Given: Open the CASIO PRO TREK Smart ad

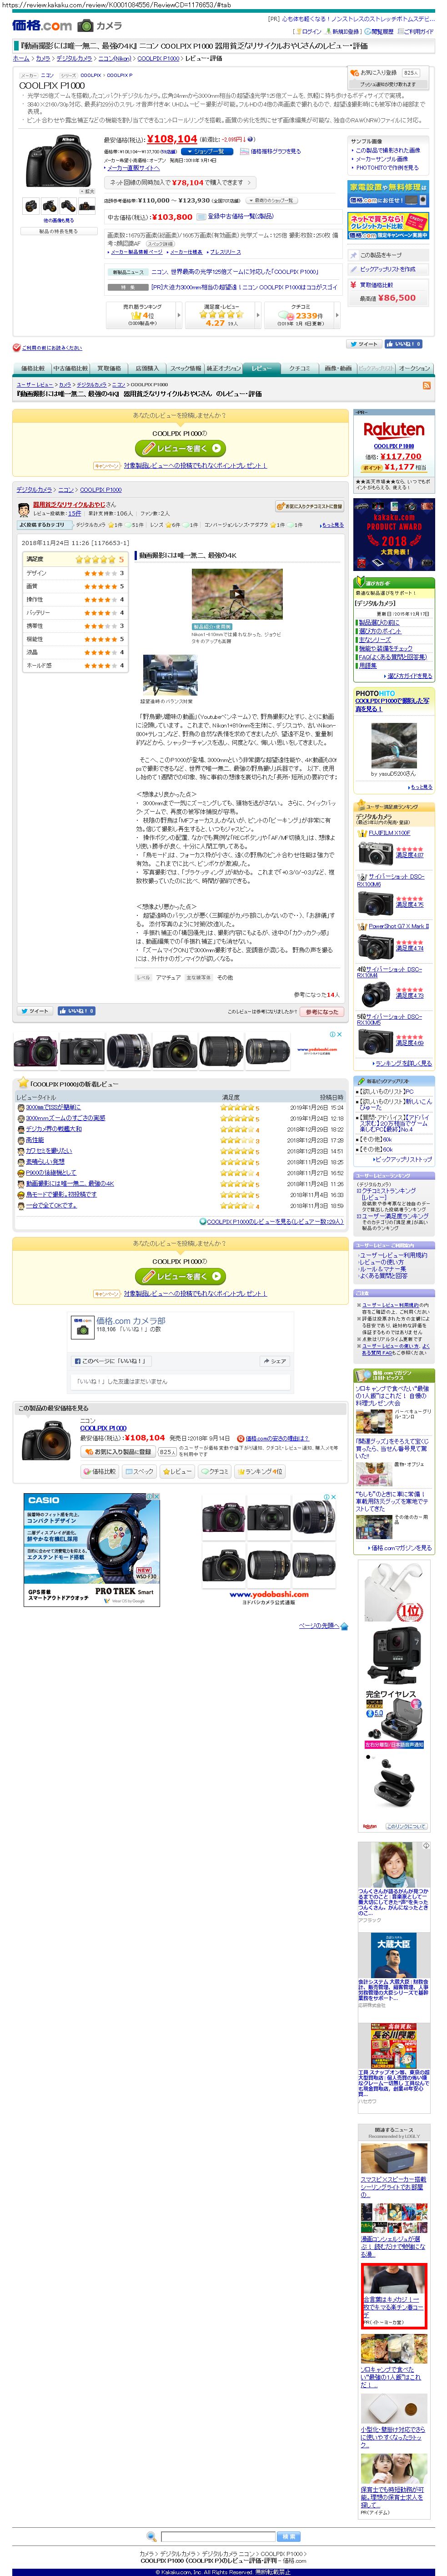Looking at the screenshot, I should (91, 1549).
